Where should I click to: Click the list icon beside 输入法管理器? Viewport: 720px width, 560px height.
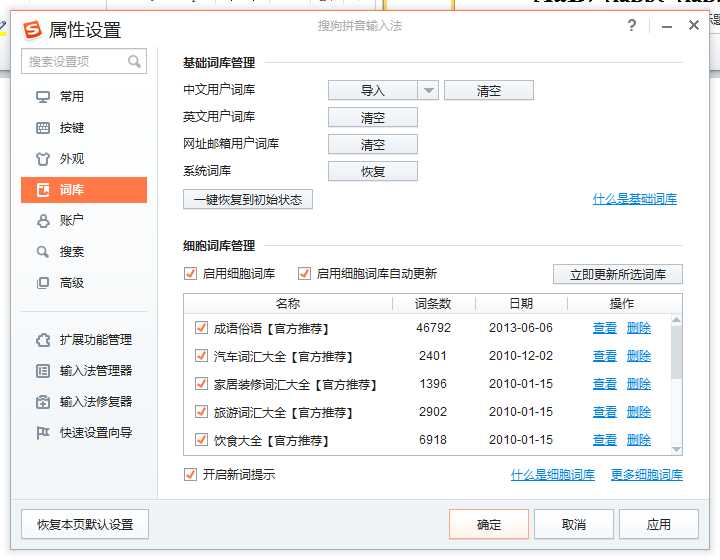(43, 371)
